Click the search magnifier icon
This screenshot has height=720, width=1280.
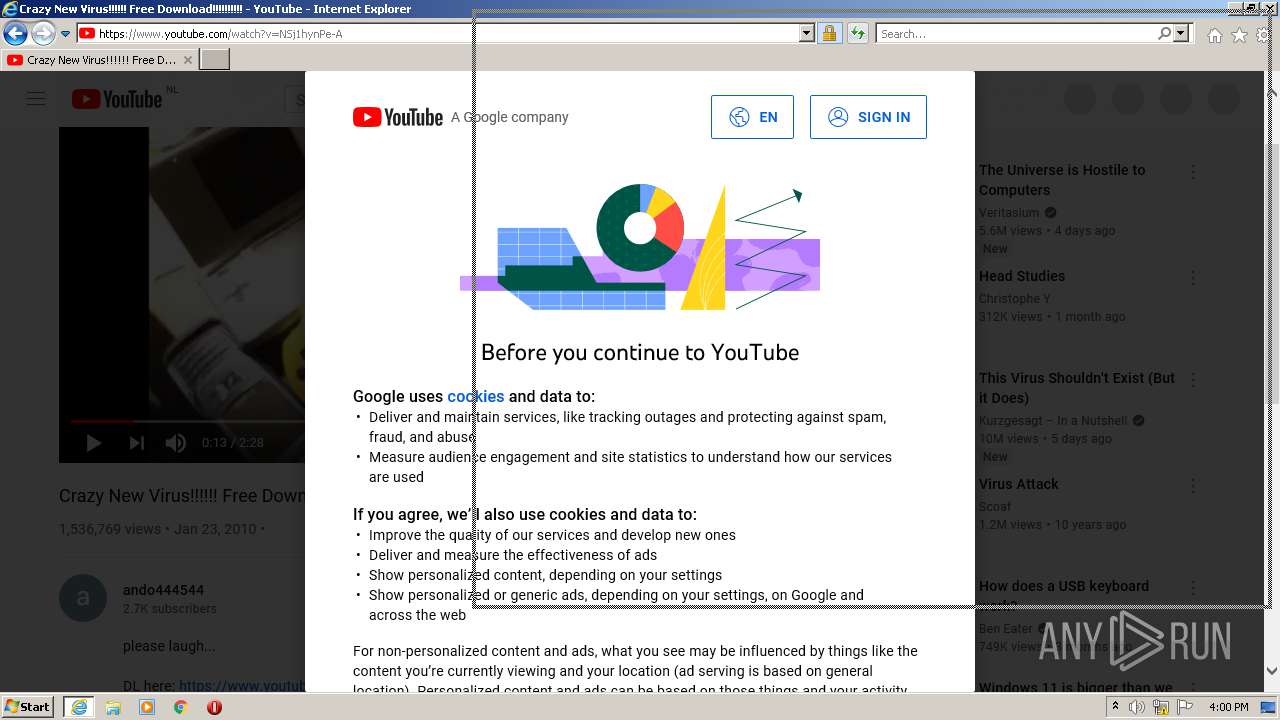1164,34
